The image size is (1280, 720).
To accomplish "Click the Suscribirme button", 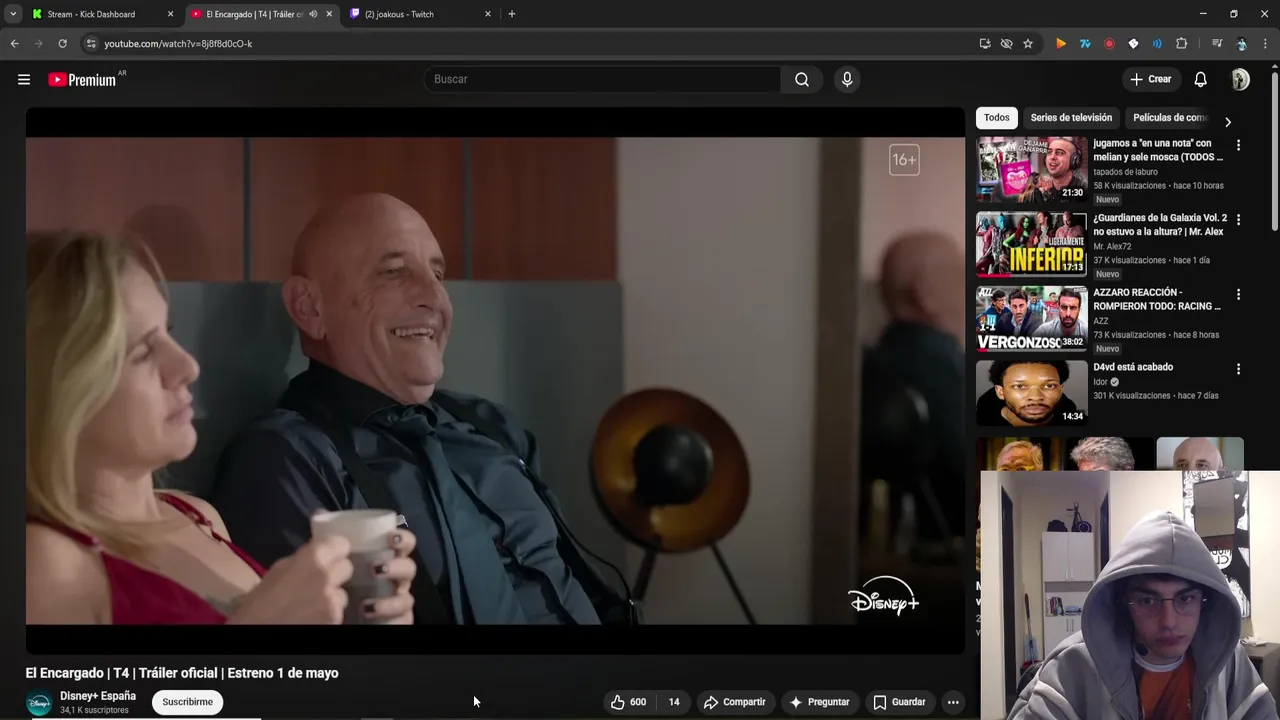I will click(188, 702).
